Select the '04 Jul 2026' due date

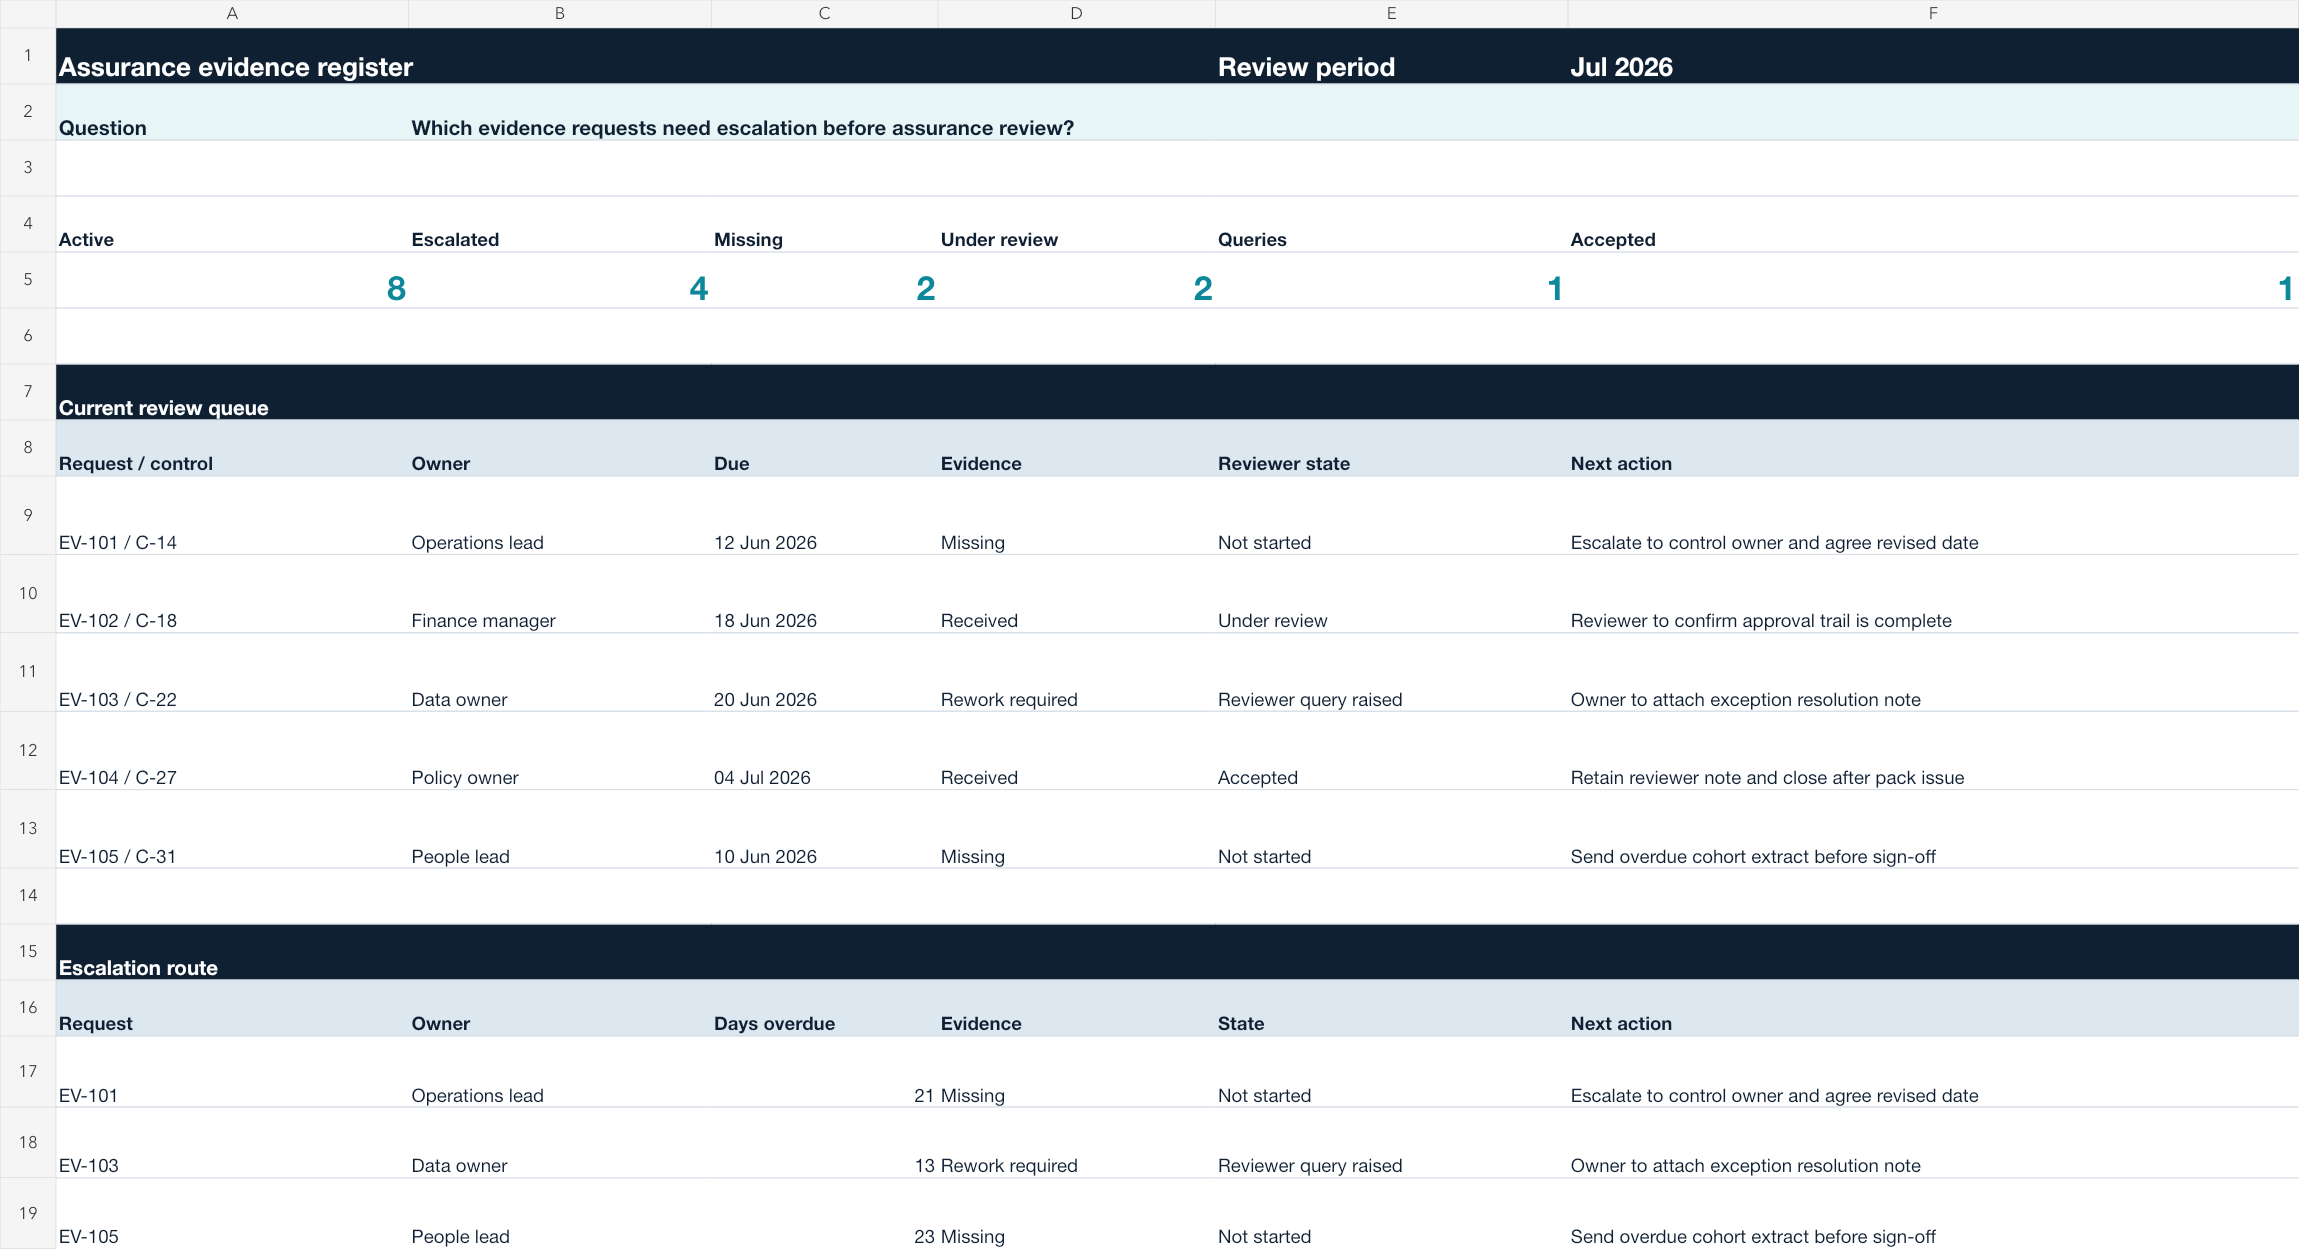point(824,751)
